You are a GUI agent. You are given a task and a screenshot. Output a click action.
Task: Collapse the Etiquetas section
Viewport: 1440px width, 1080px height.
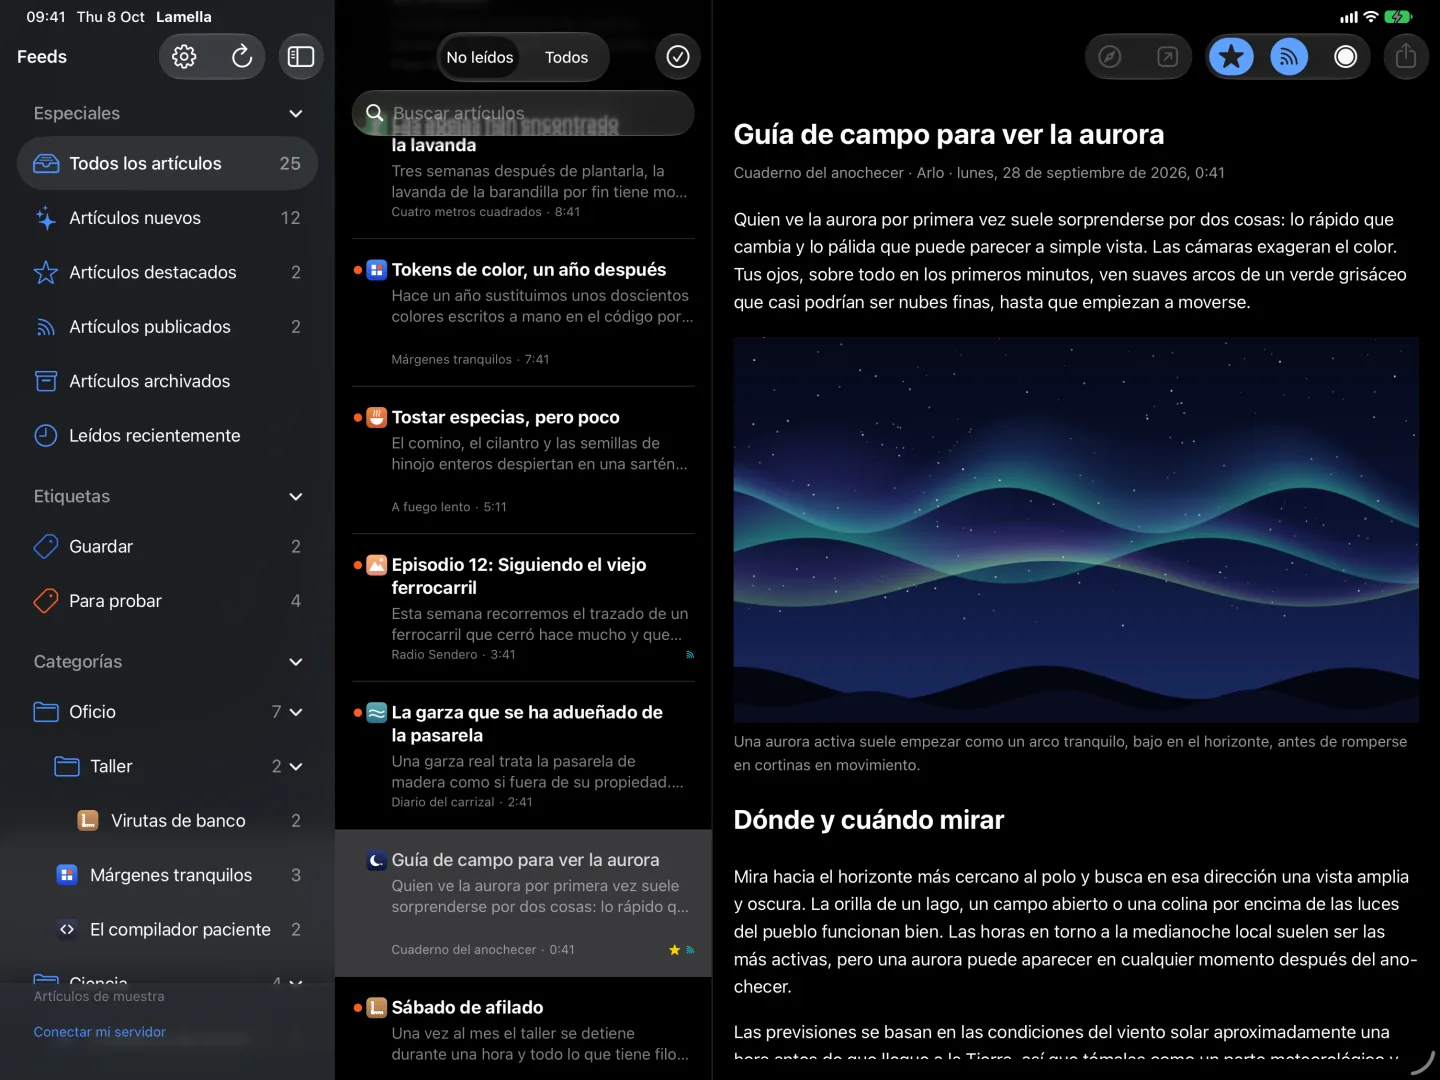tap(296, 496)
